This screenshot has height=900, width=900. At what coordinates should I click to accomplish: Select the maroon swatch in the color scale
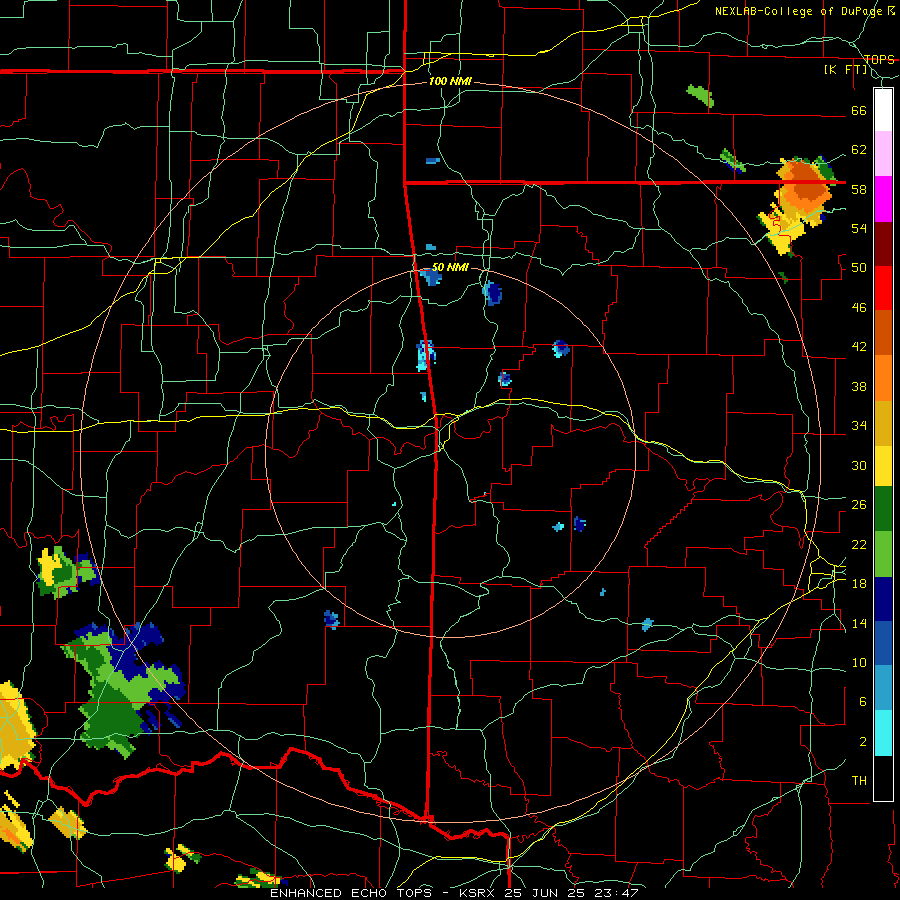883,243
